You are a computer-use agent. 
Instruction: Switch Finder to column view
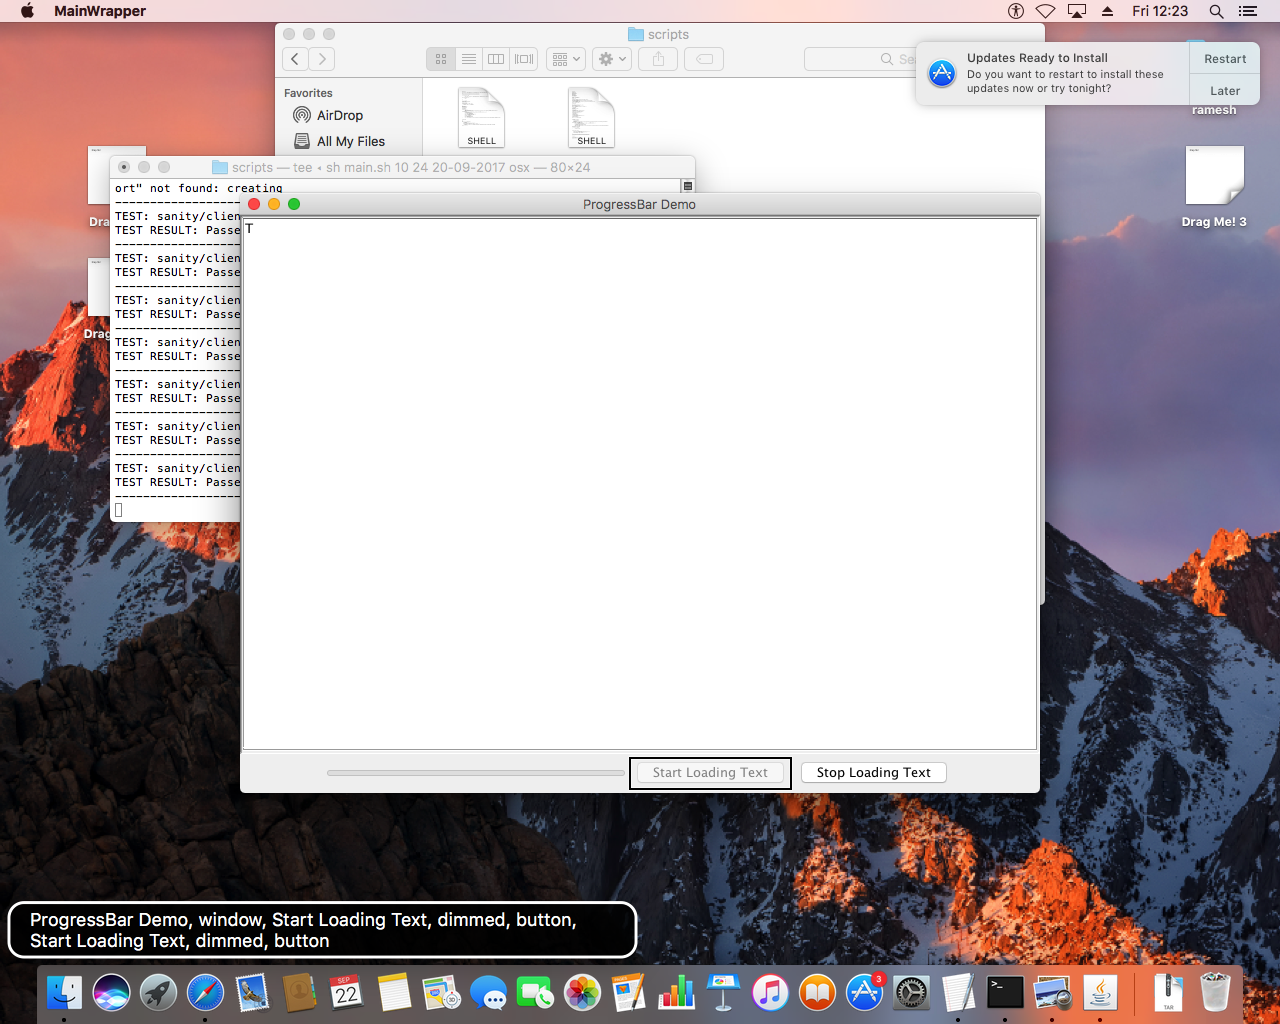496,60
